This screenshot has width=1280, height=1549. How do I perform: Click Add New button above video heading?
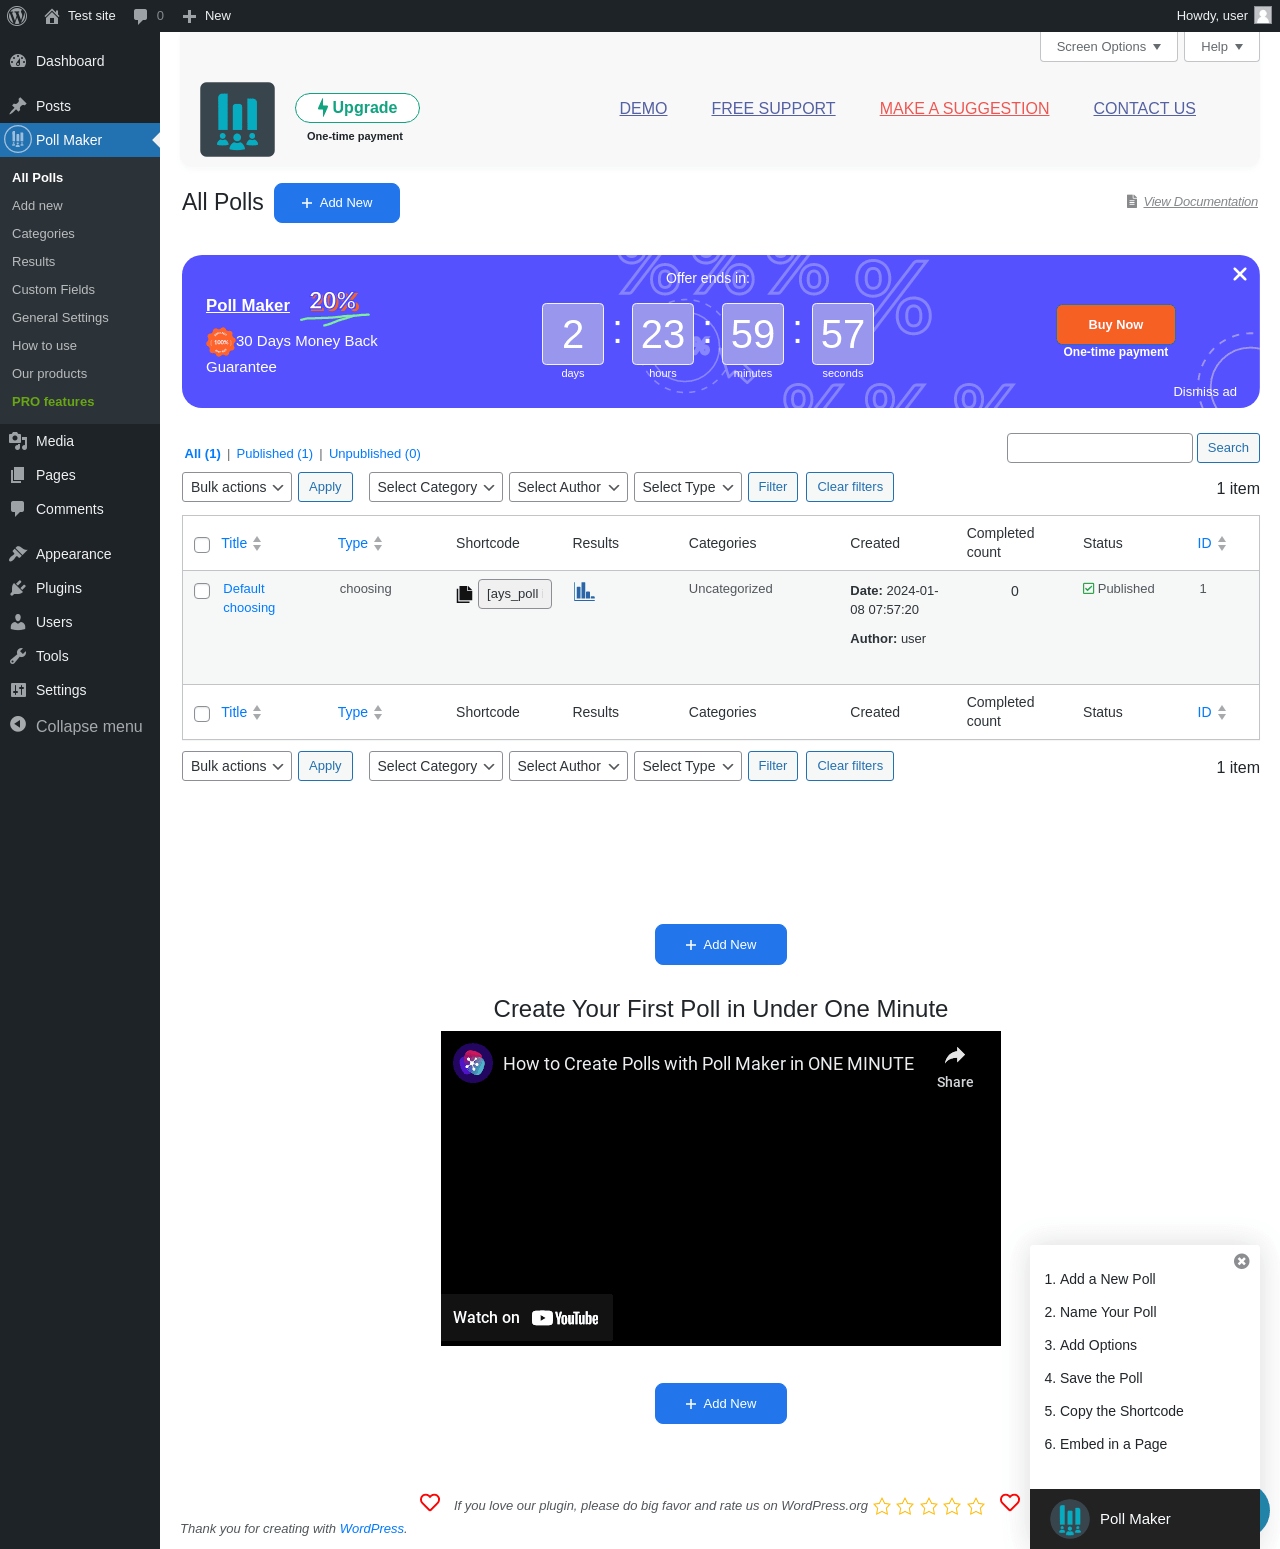click(721, 945)
